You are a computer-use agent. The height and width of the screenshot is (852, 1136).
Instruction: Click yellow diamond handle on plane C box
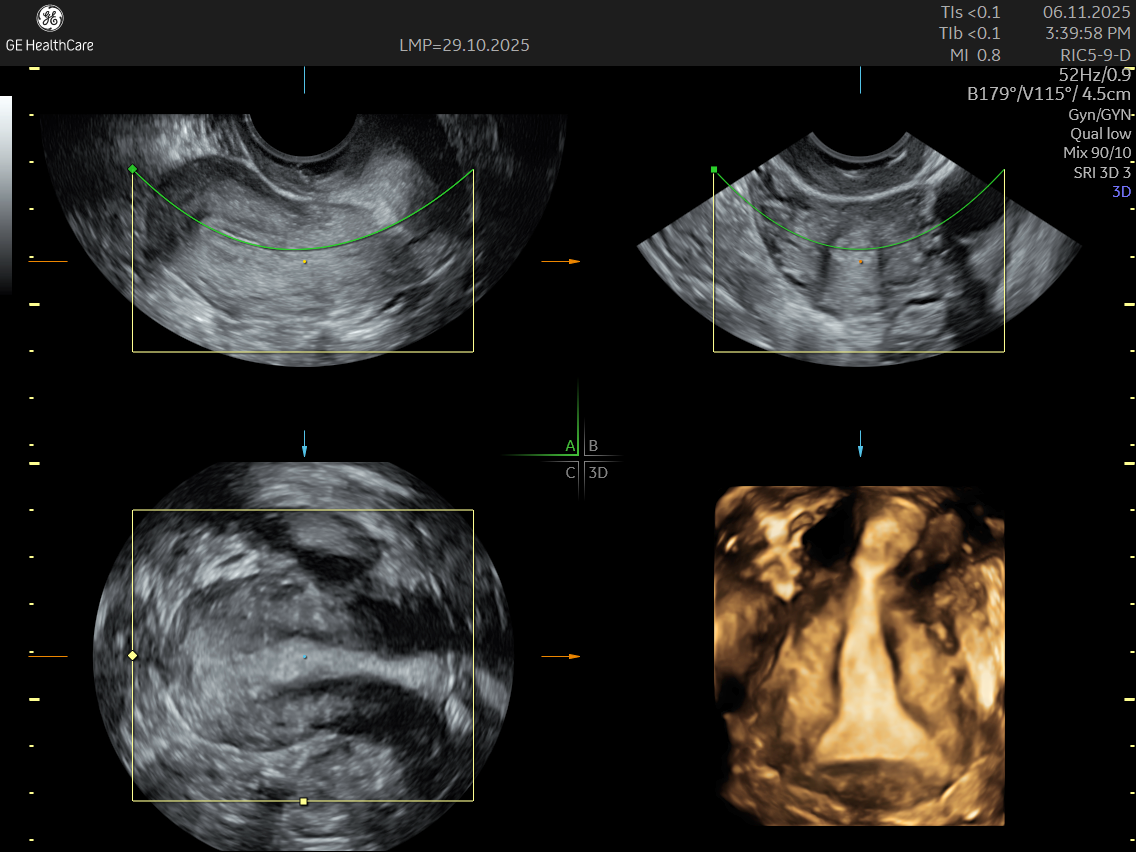click(133, 655)
